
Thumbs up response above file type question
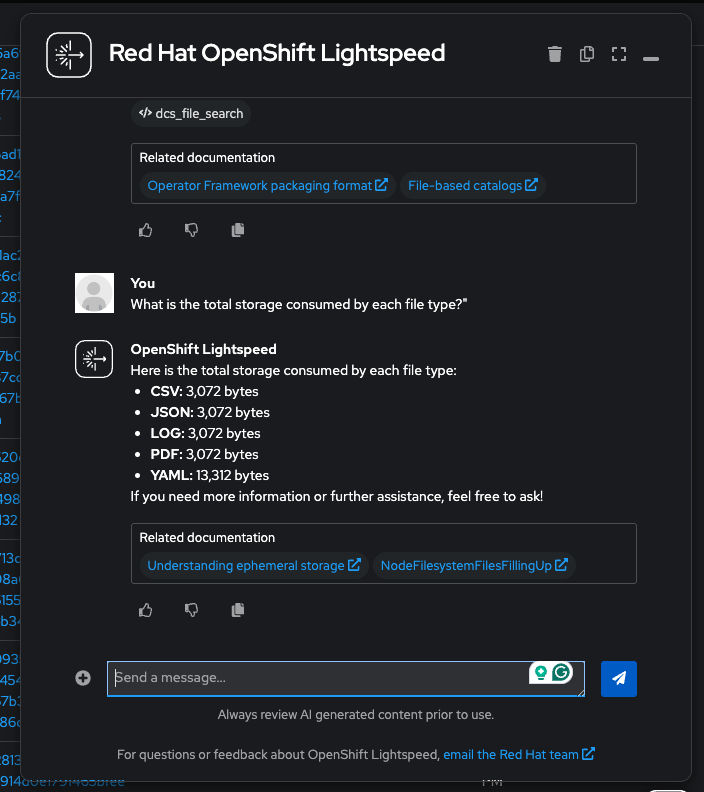point(145,230)
